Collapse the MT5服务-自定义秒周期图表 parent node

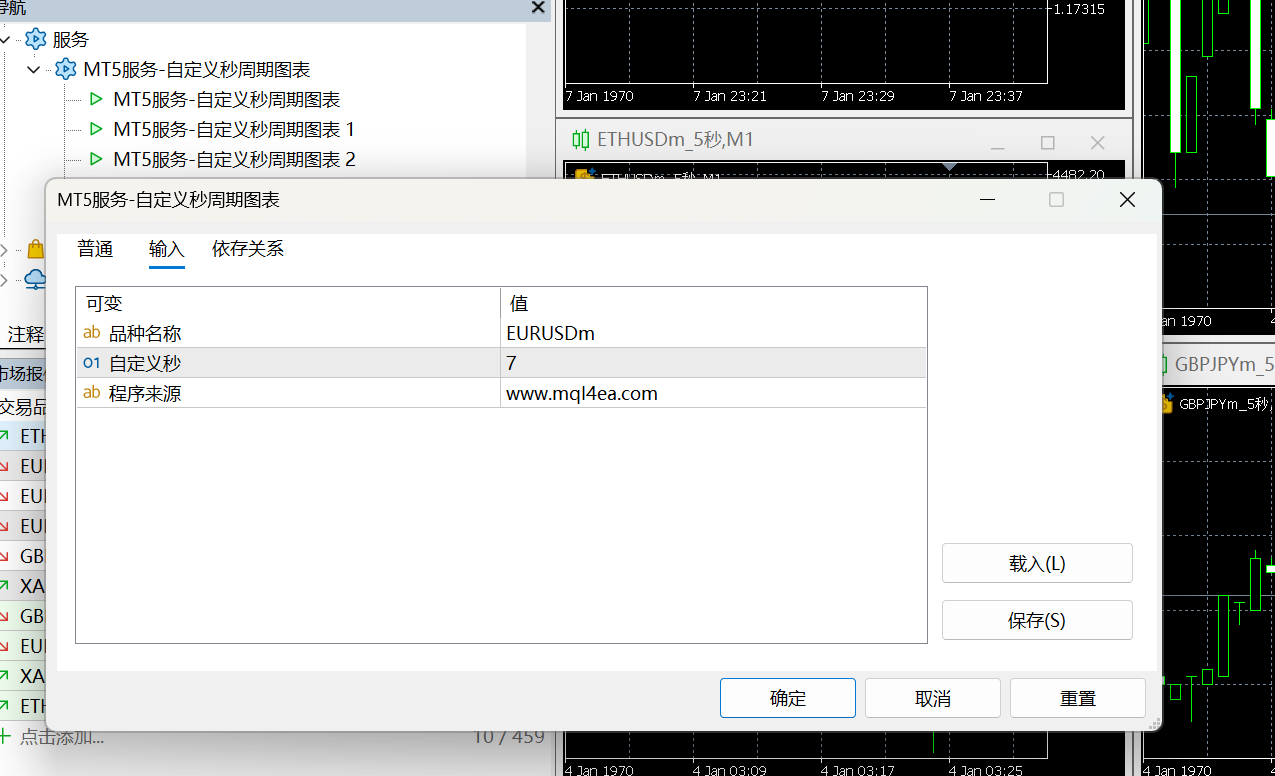(35, 70)
